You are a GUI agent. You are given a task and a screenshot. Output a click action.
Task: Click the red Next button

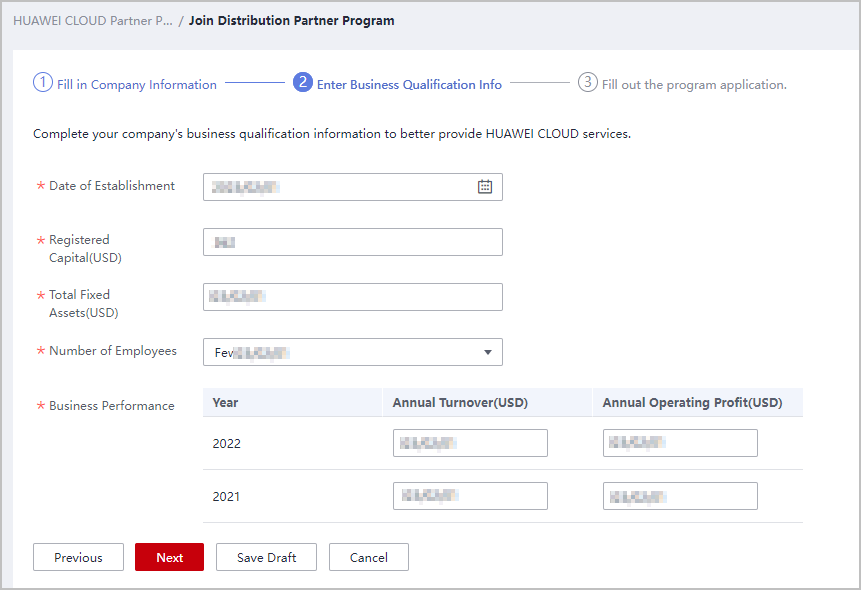[x=169, y=557]
